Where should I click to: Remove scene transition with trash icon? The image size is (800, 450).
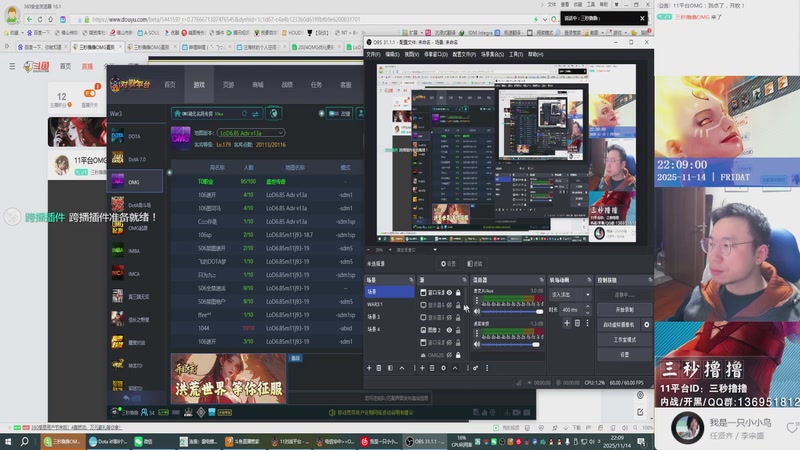coord(578,323)
